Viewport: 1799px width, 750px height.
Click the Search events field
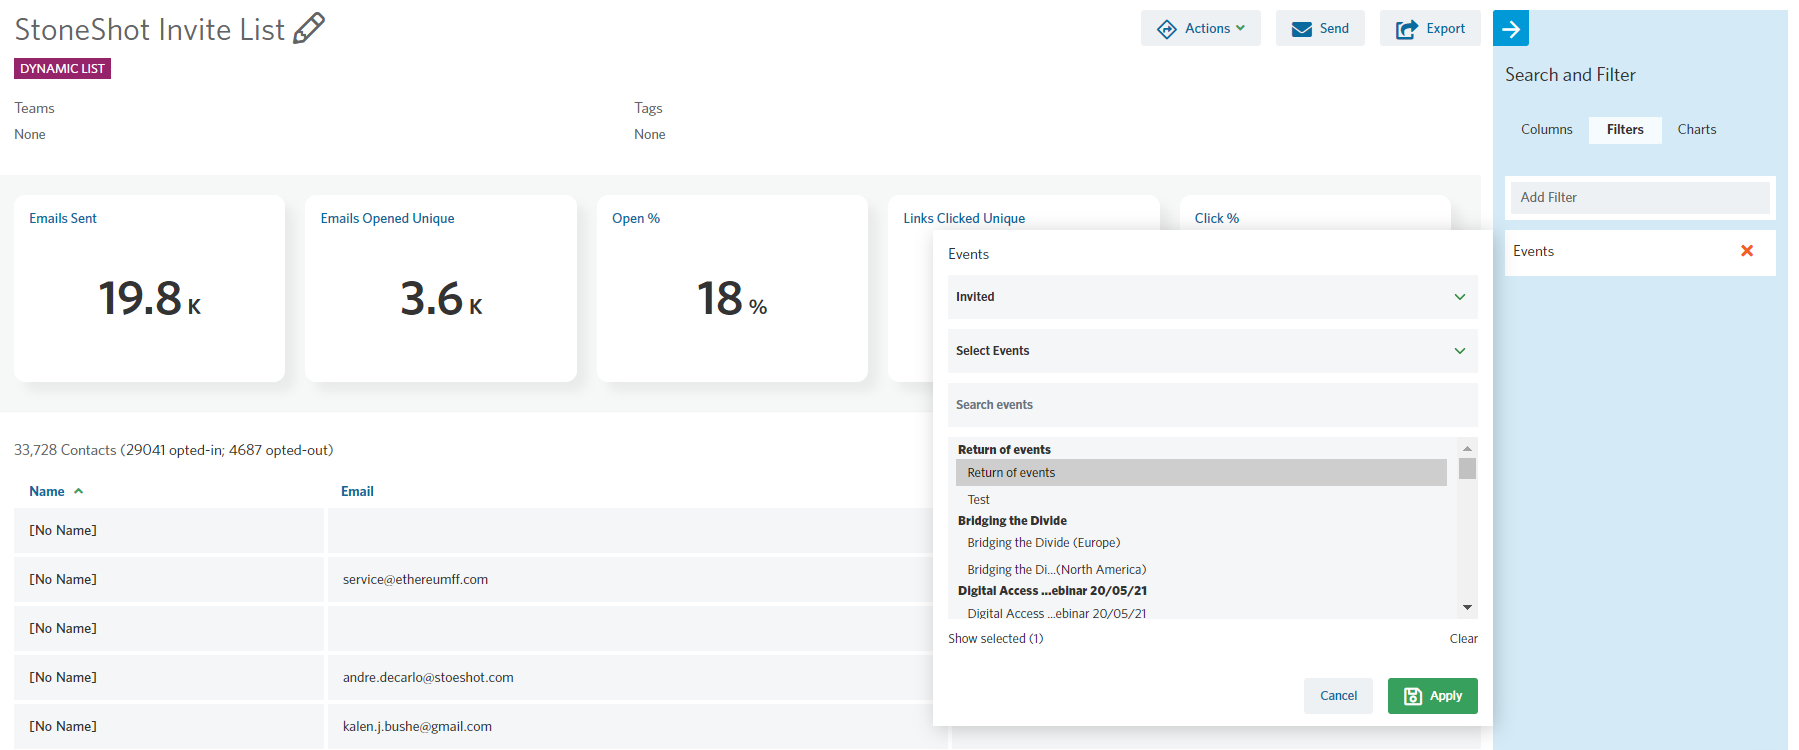[1213, 405]
